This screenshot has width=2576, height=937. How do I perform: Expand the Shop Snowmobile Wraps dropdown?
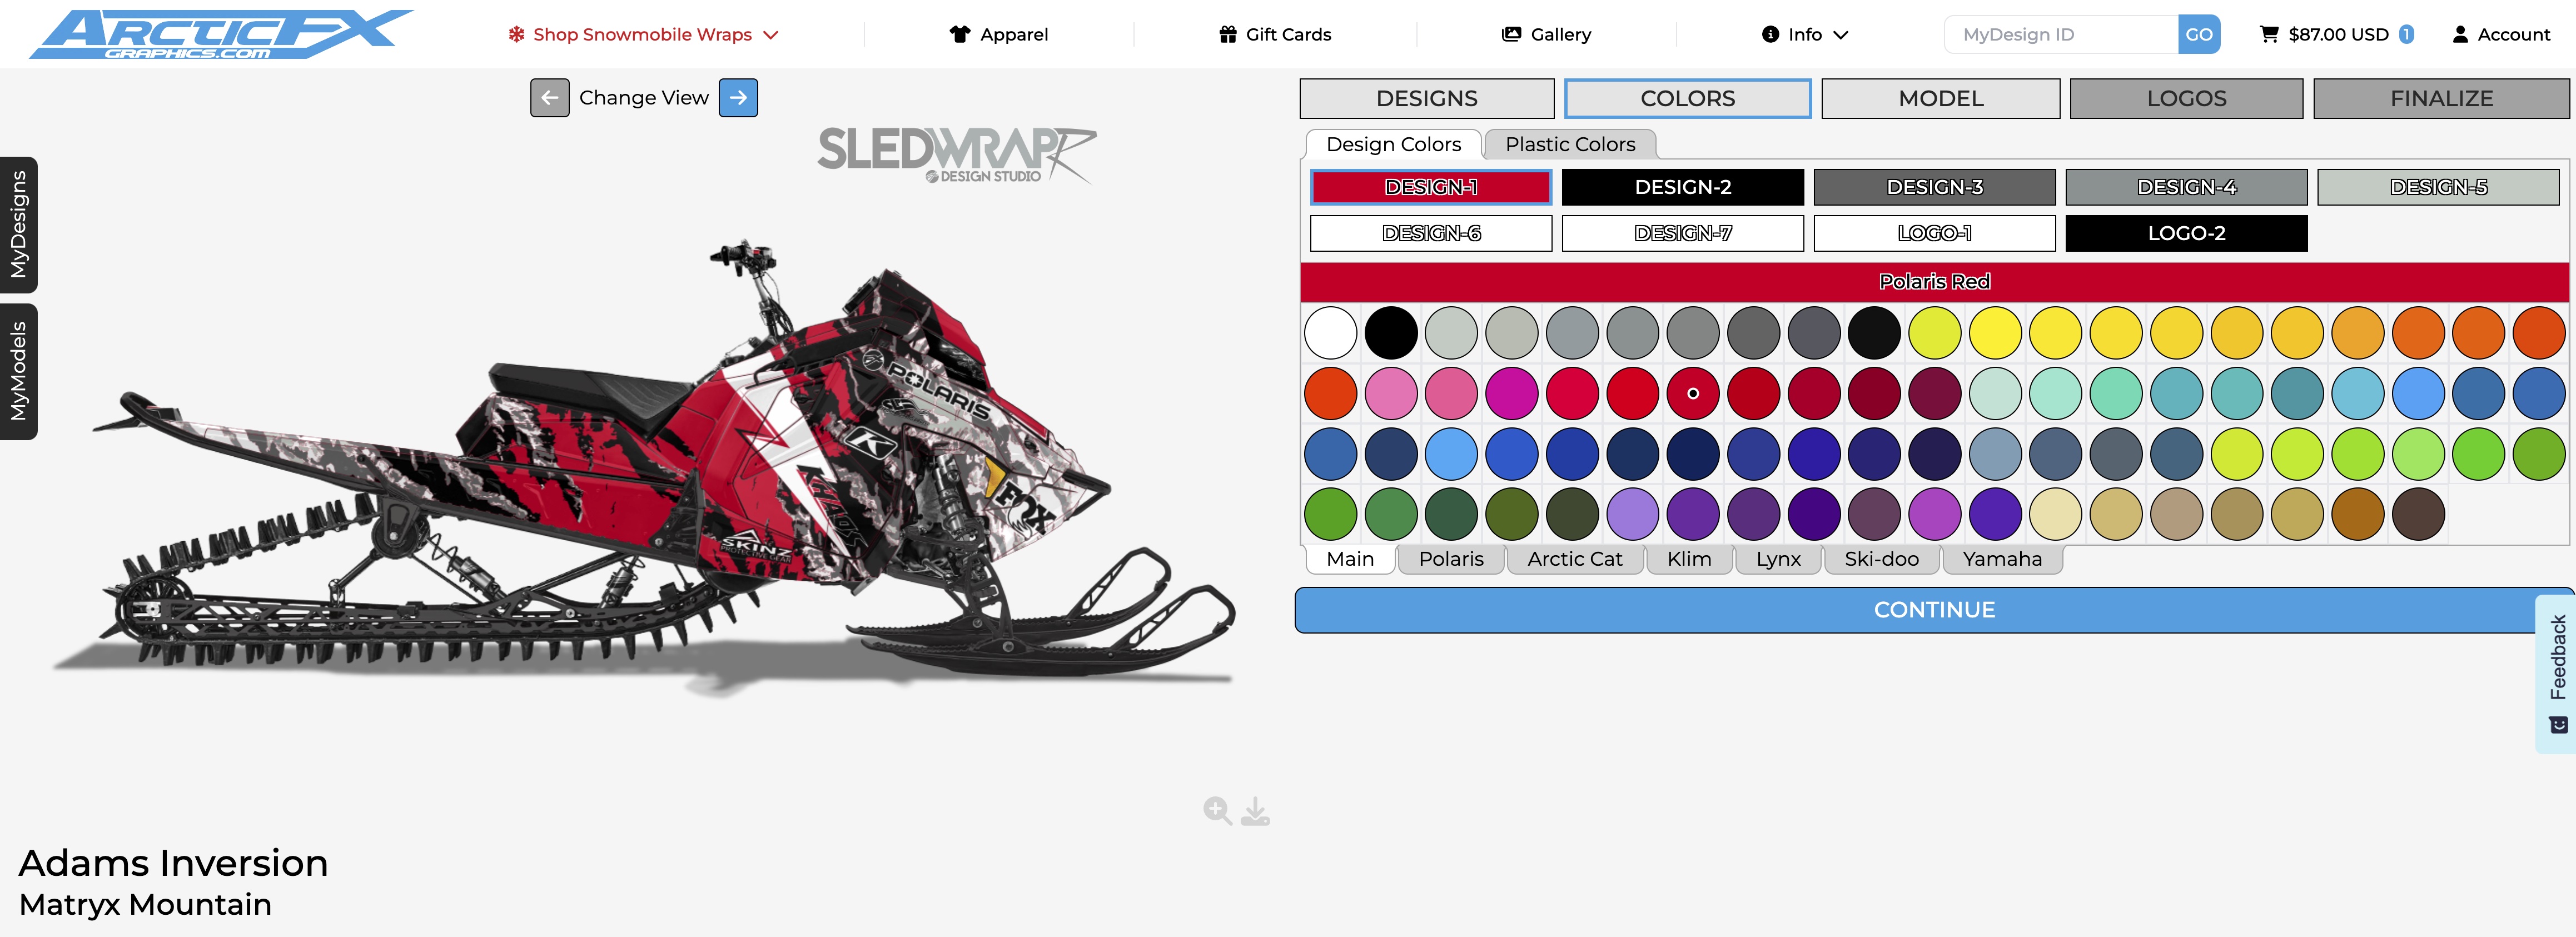tap(643, 34)
